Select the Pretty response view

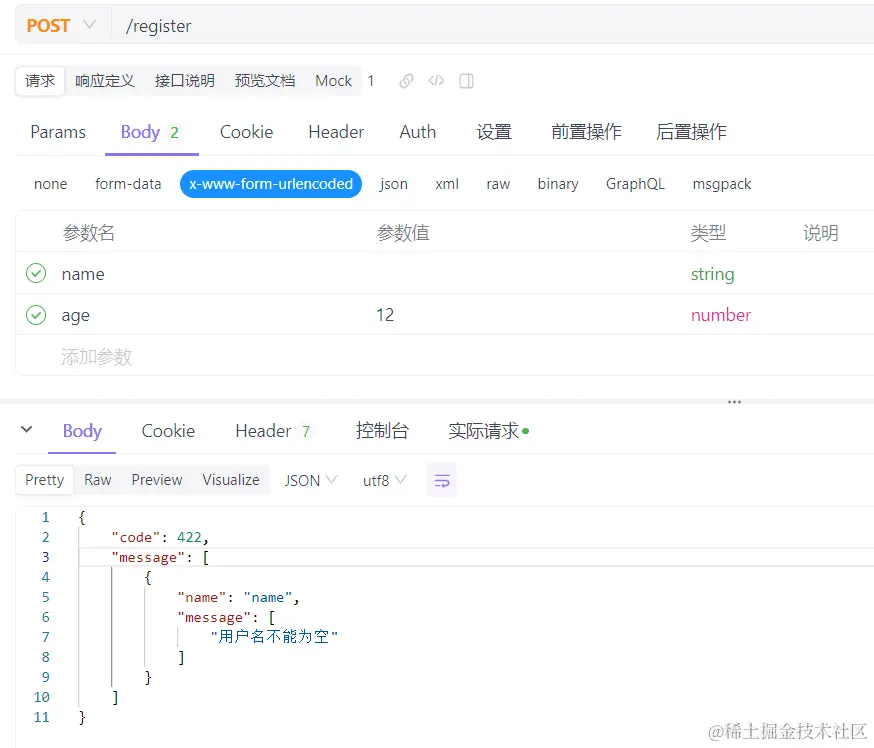coord(45,480)
